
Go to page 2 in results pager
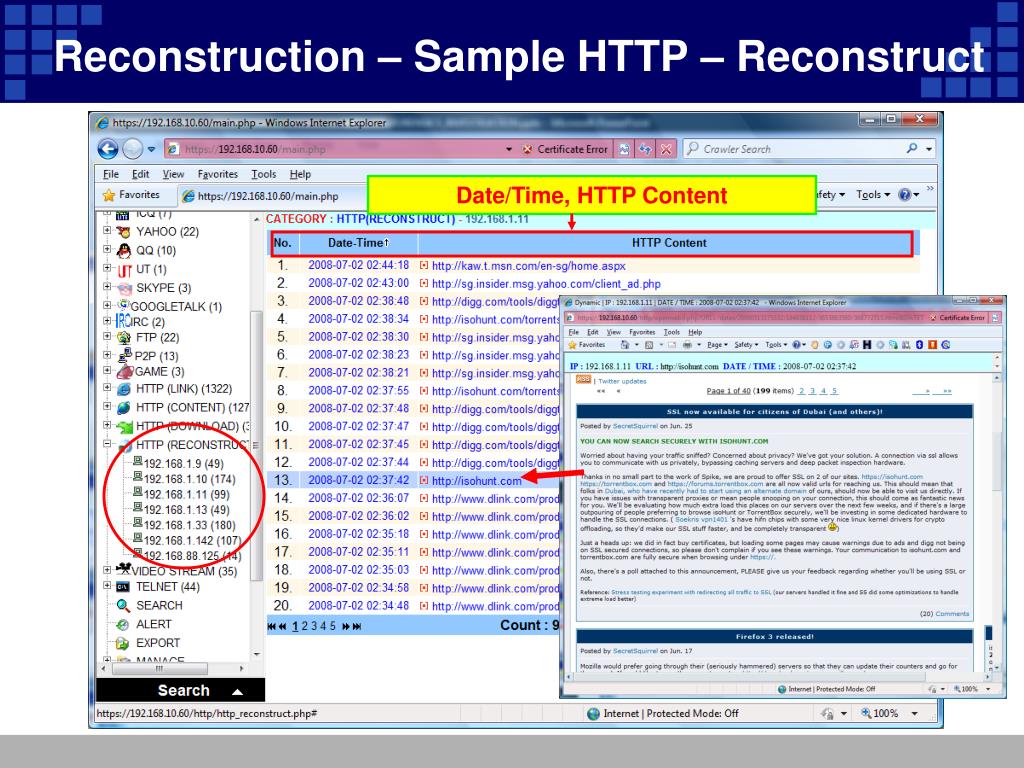click(x=304, y=626)
